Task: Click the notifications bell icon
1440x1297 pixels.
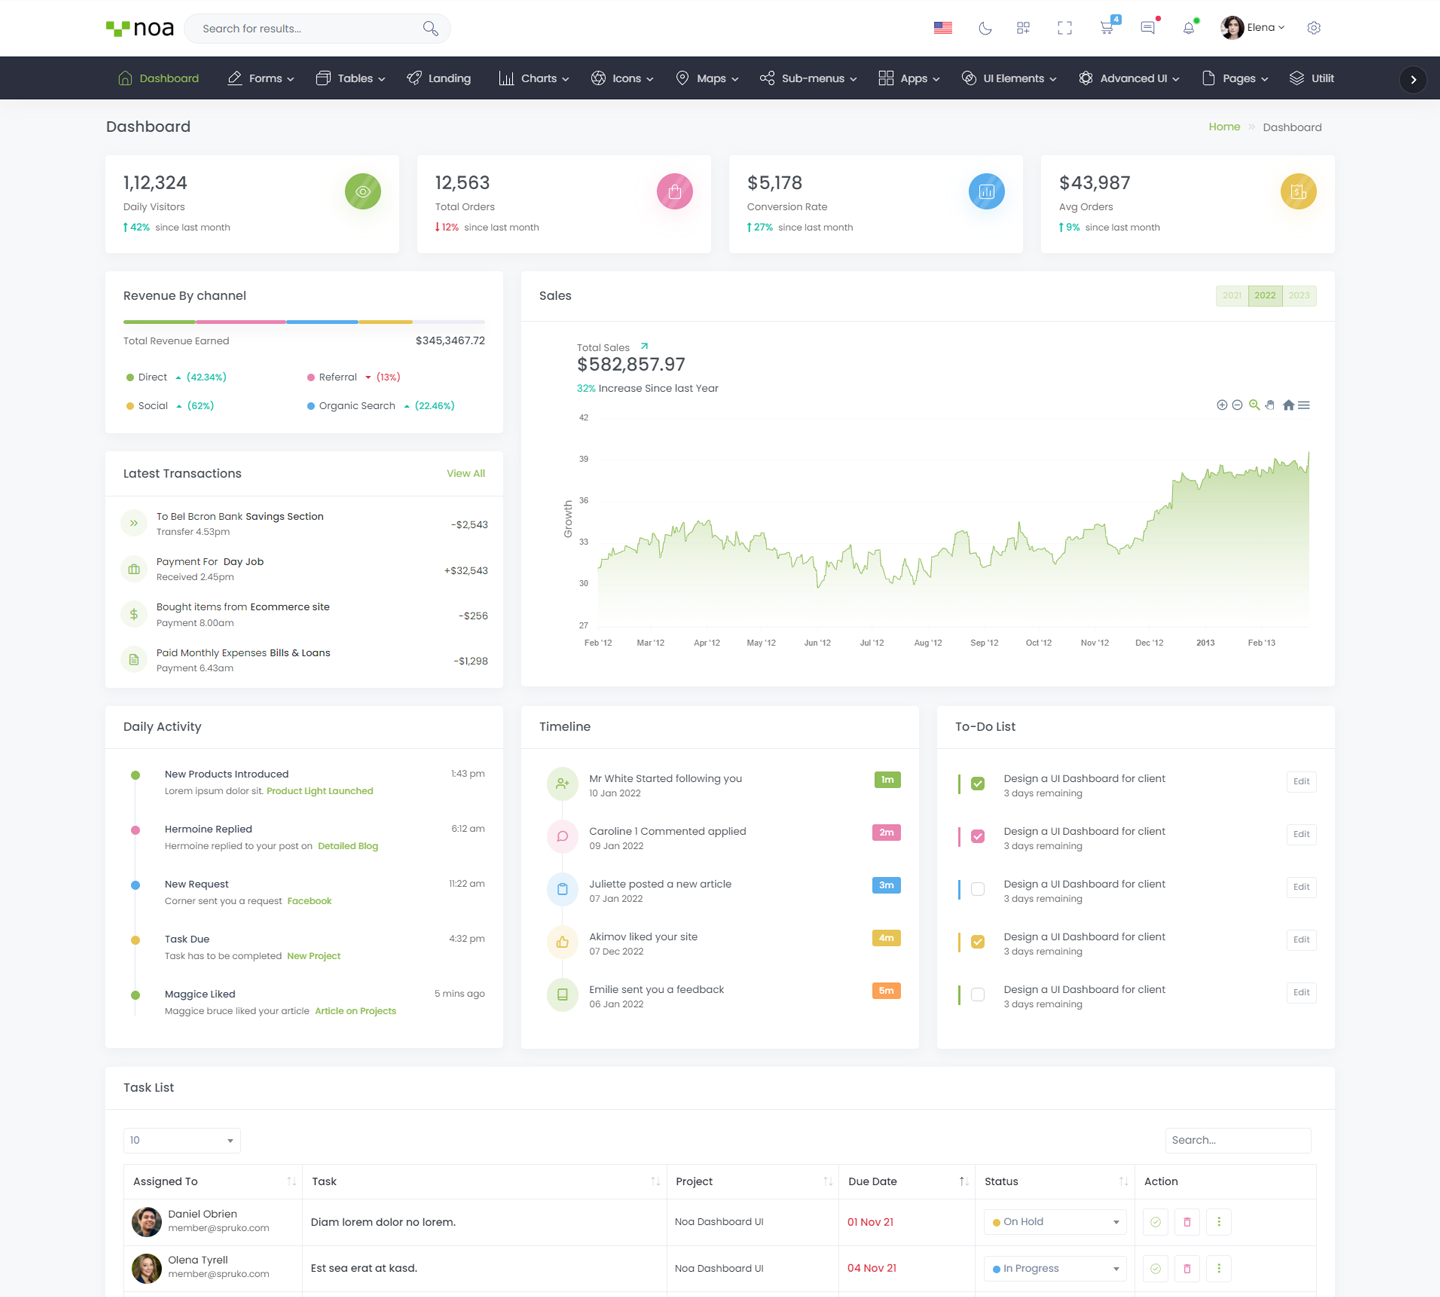Action: click(1188, 28)
